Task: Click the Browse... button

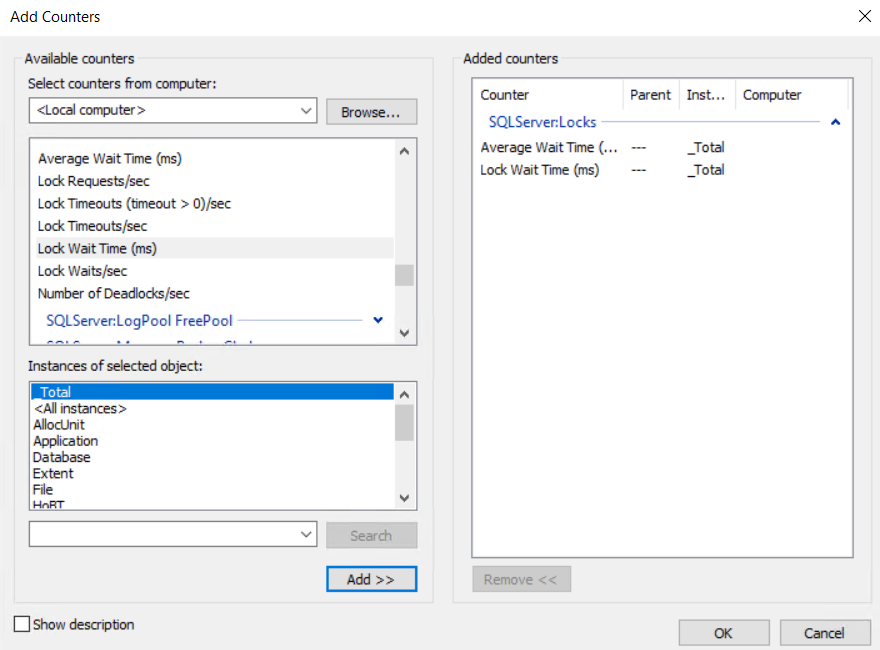Action: click(x=371, y=112)
